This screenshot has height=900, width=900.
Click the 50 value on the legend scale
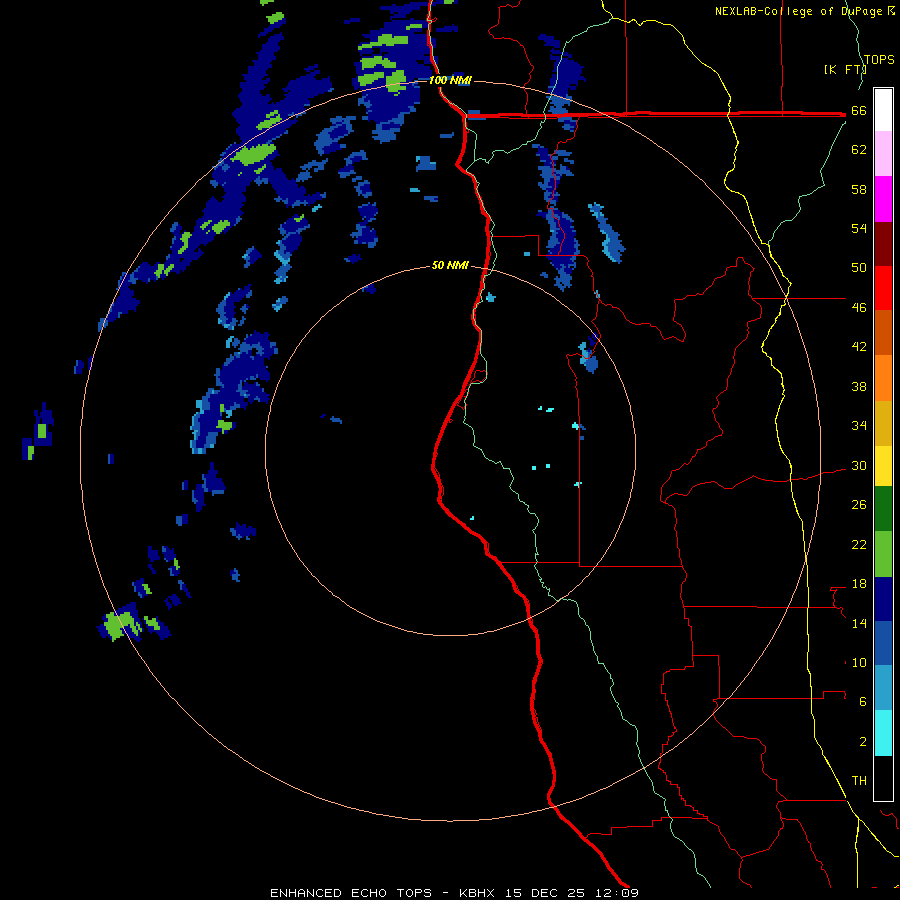[x=859, y=268]
